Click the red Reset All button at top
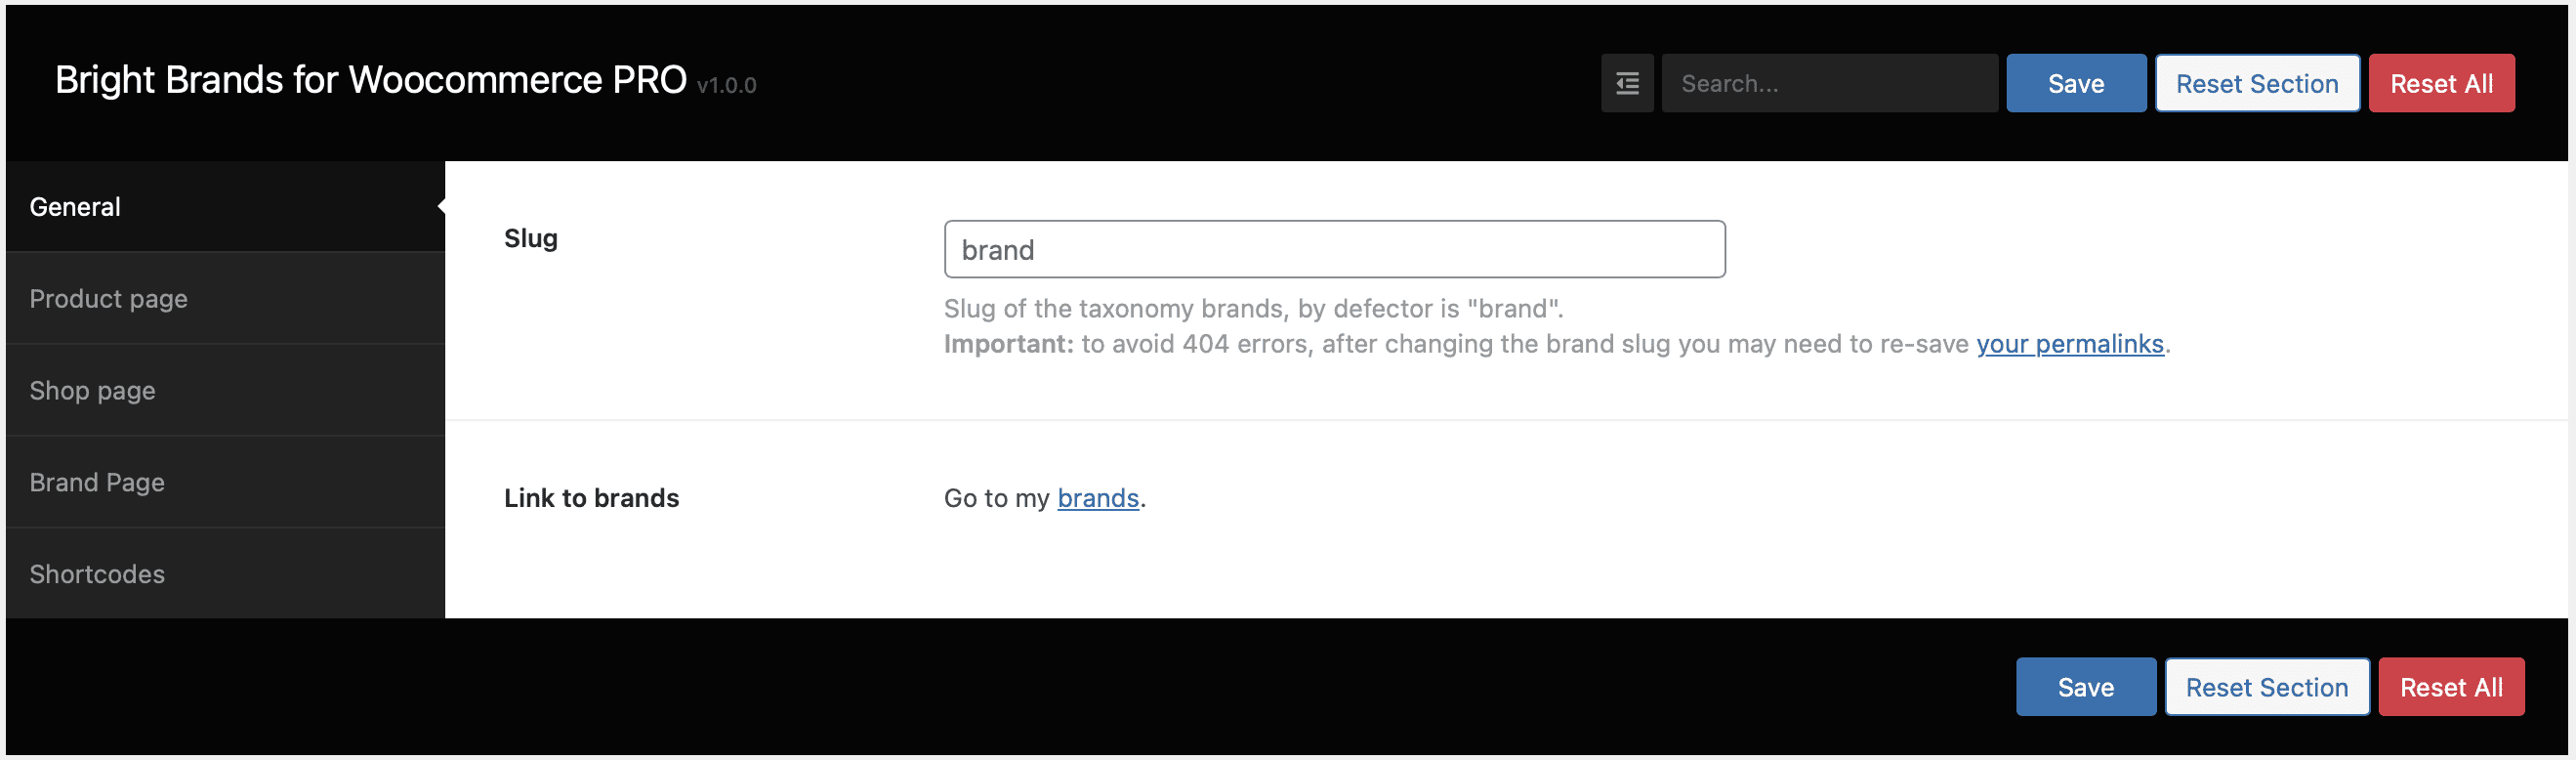Image resolution: width=2576 pixels, height=760 pixels. 2441,83
